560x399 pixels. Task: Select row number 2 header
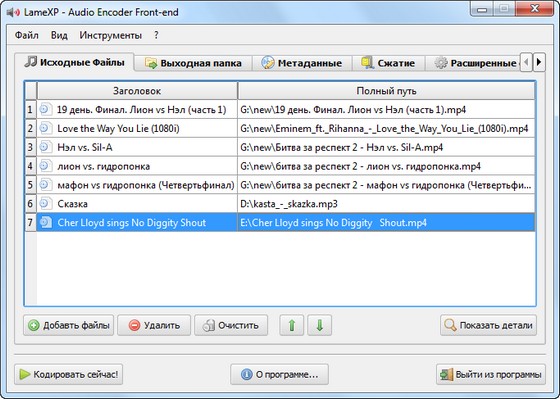[30, 128]
